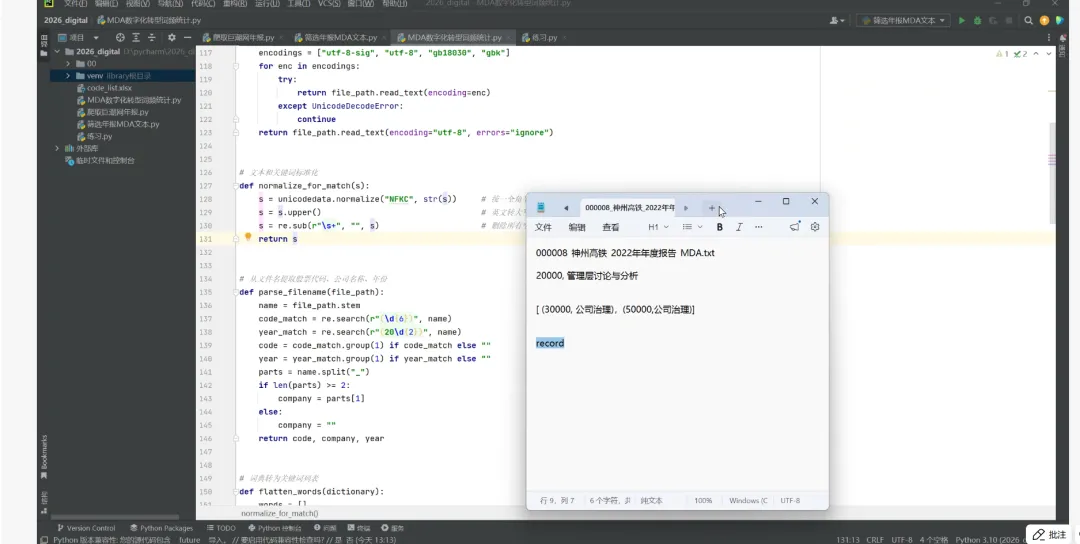The height and width of the screenshot is (544, 1080).
Task: Fold the normalize_for_match function at line 127
Action: pos(236,186)
